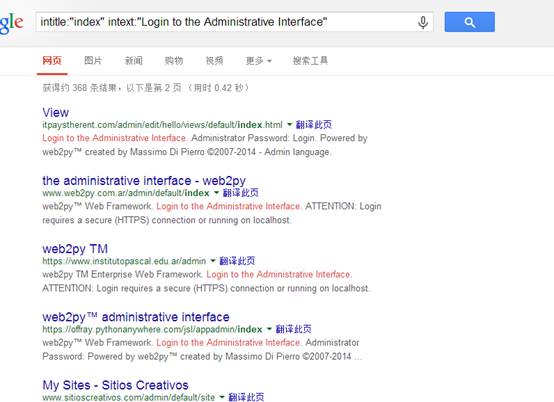Click 翻译此页 beside the View result
This screenshot has height=402, width=554.
[314, 124]
